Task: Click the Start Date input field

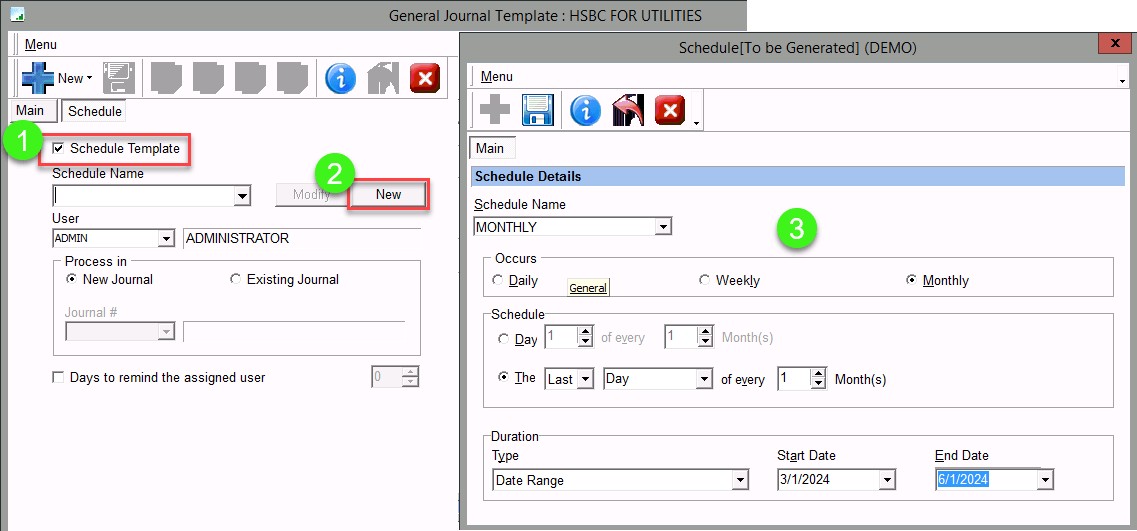Action: pyautogui.click(x=827, y=481)
